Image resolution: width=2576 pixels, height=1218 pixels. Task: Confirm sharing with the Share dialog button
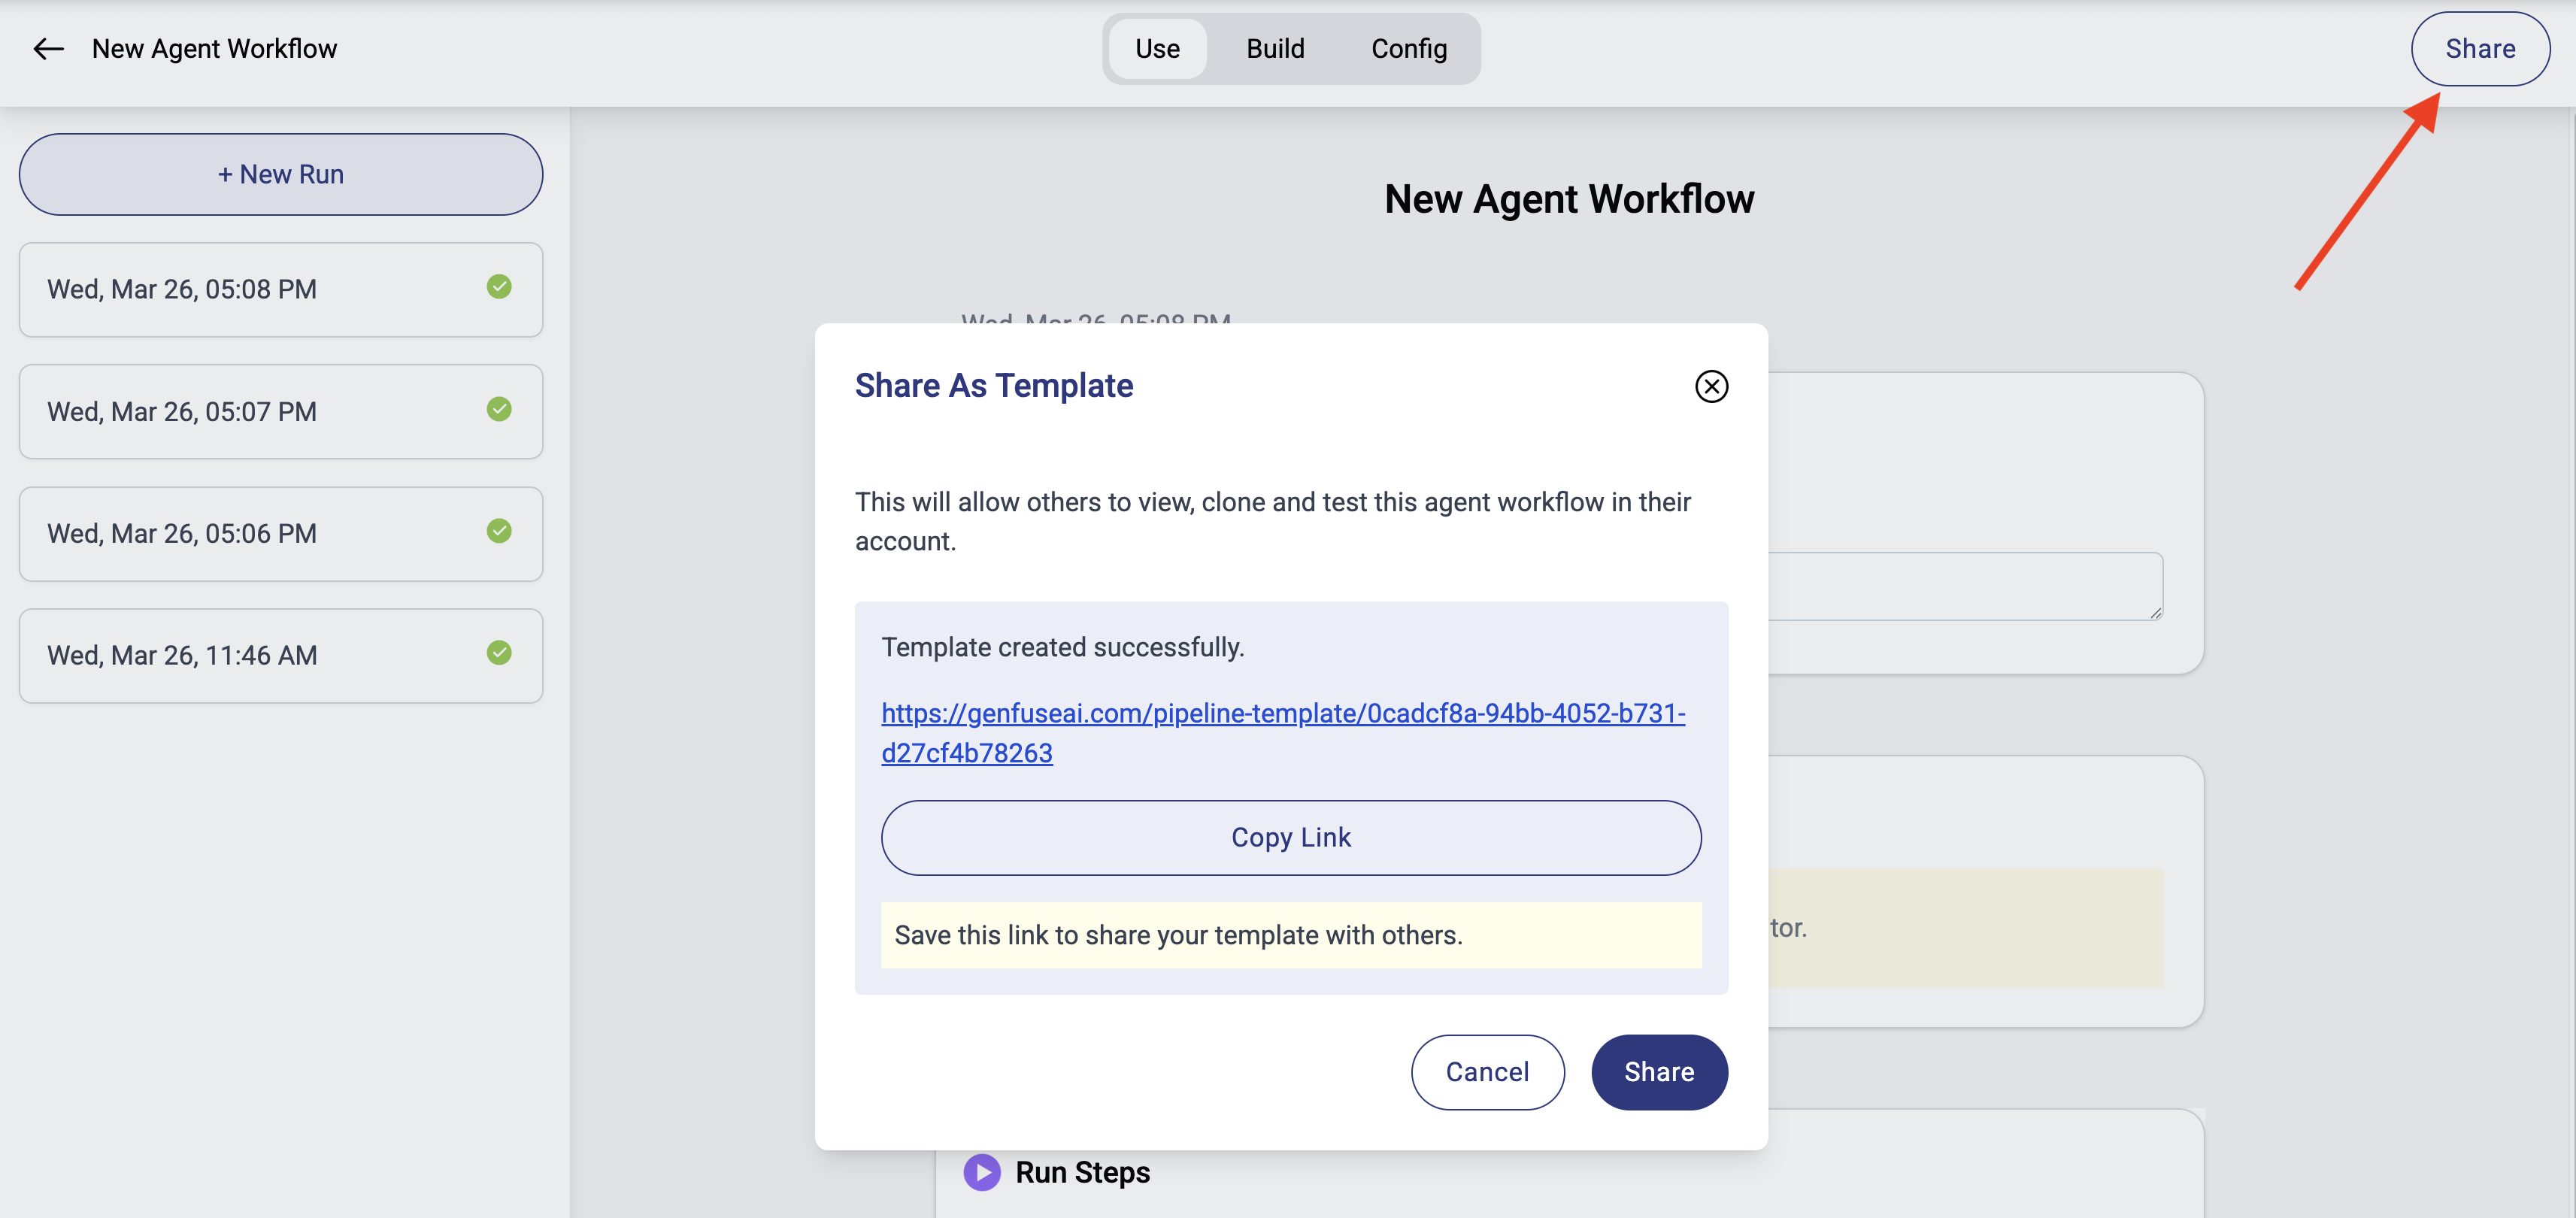pyautogui.click(x=1659, y=1071)
